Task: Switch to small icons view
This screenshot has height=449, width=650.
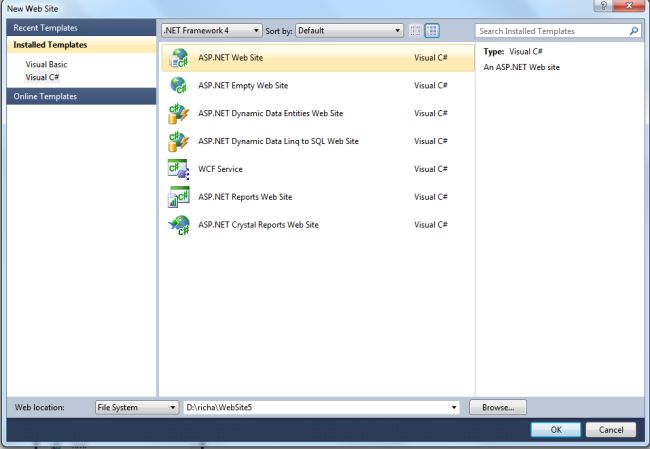Action: point(415,31)
